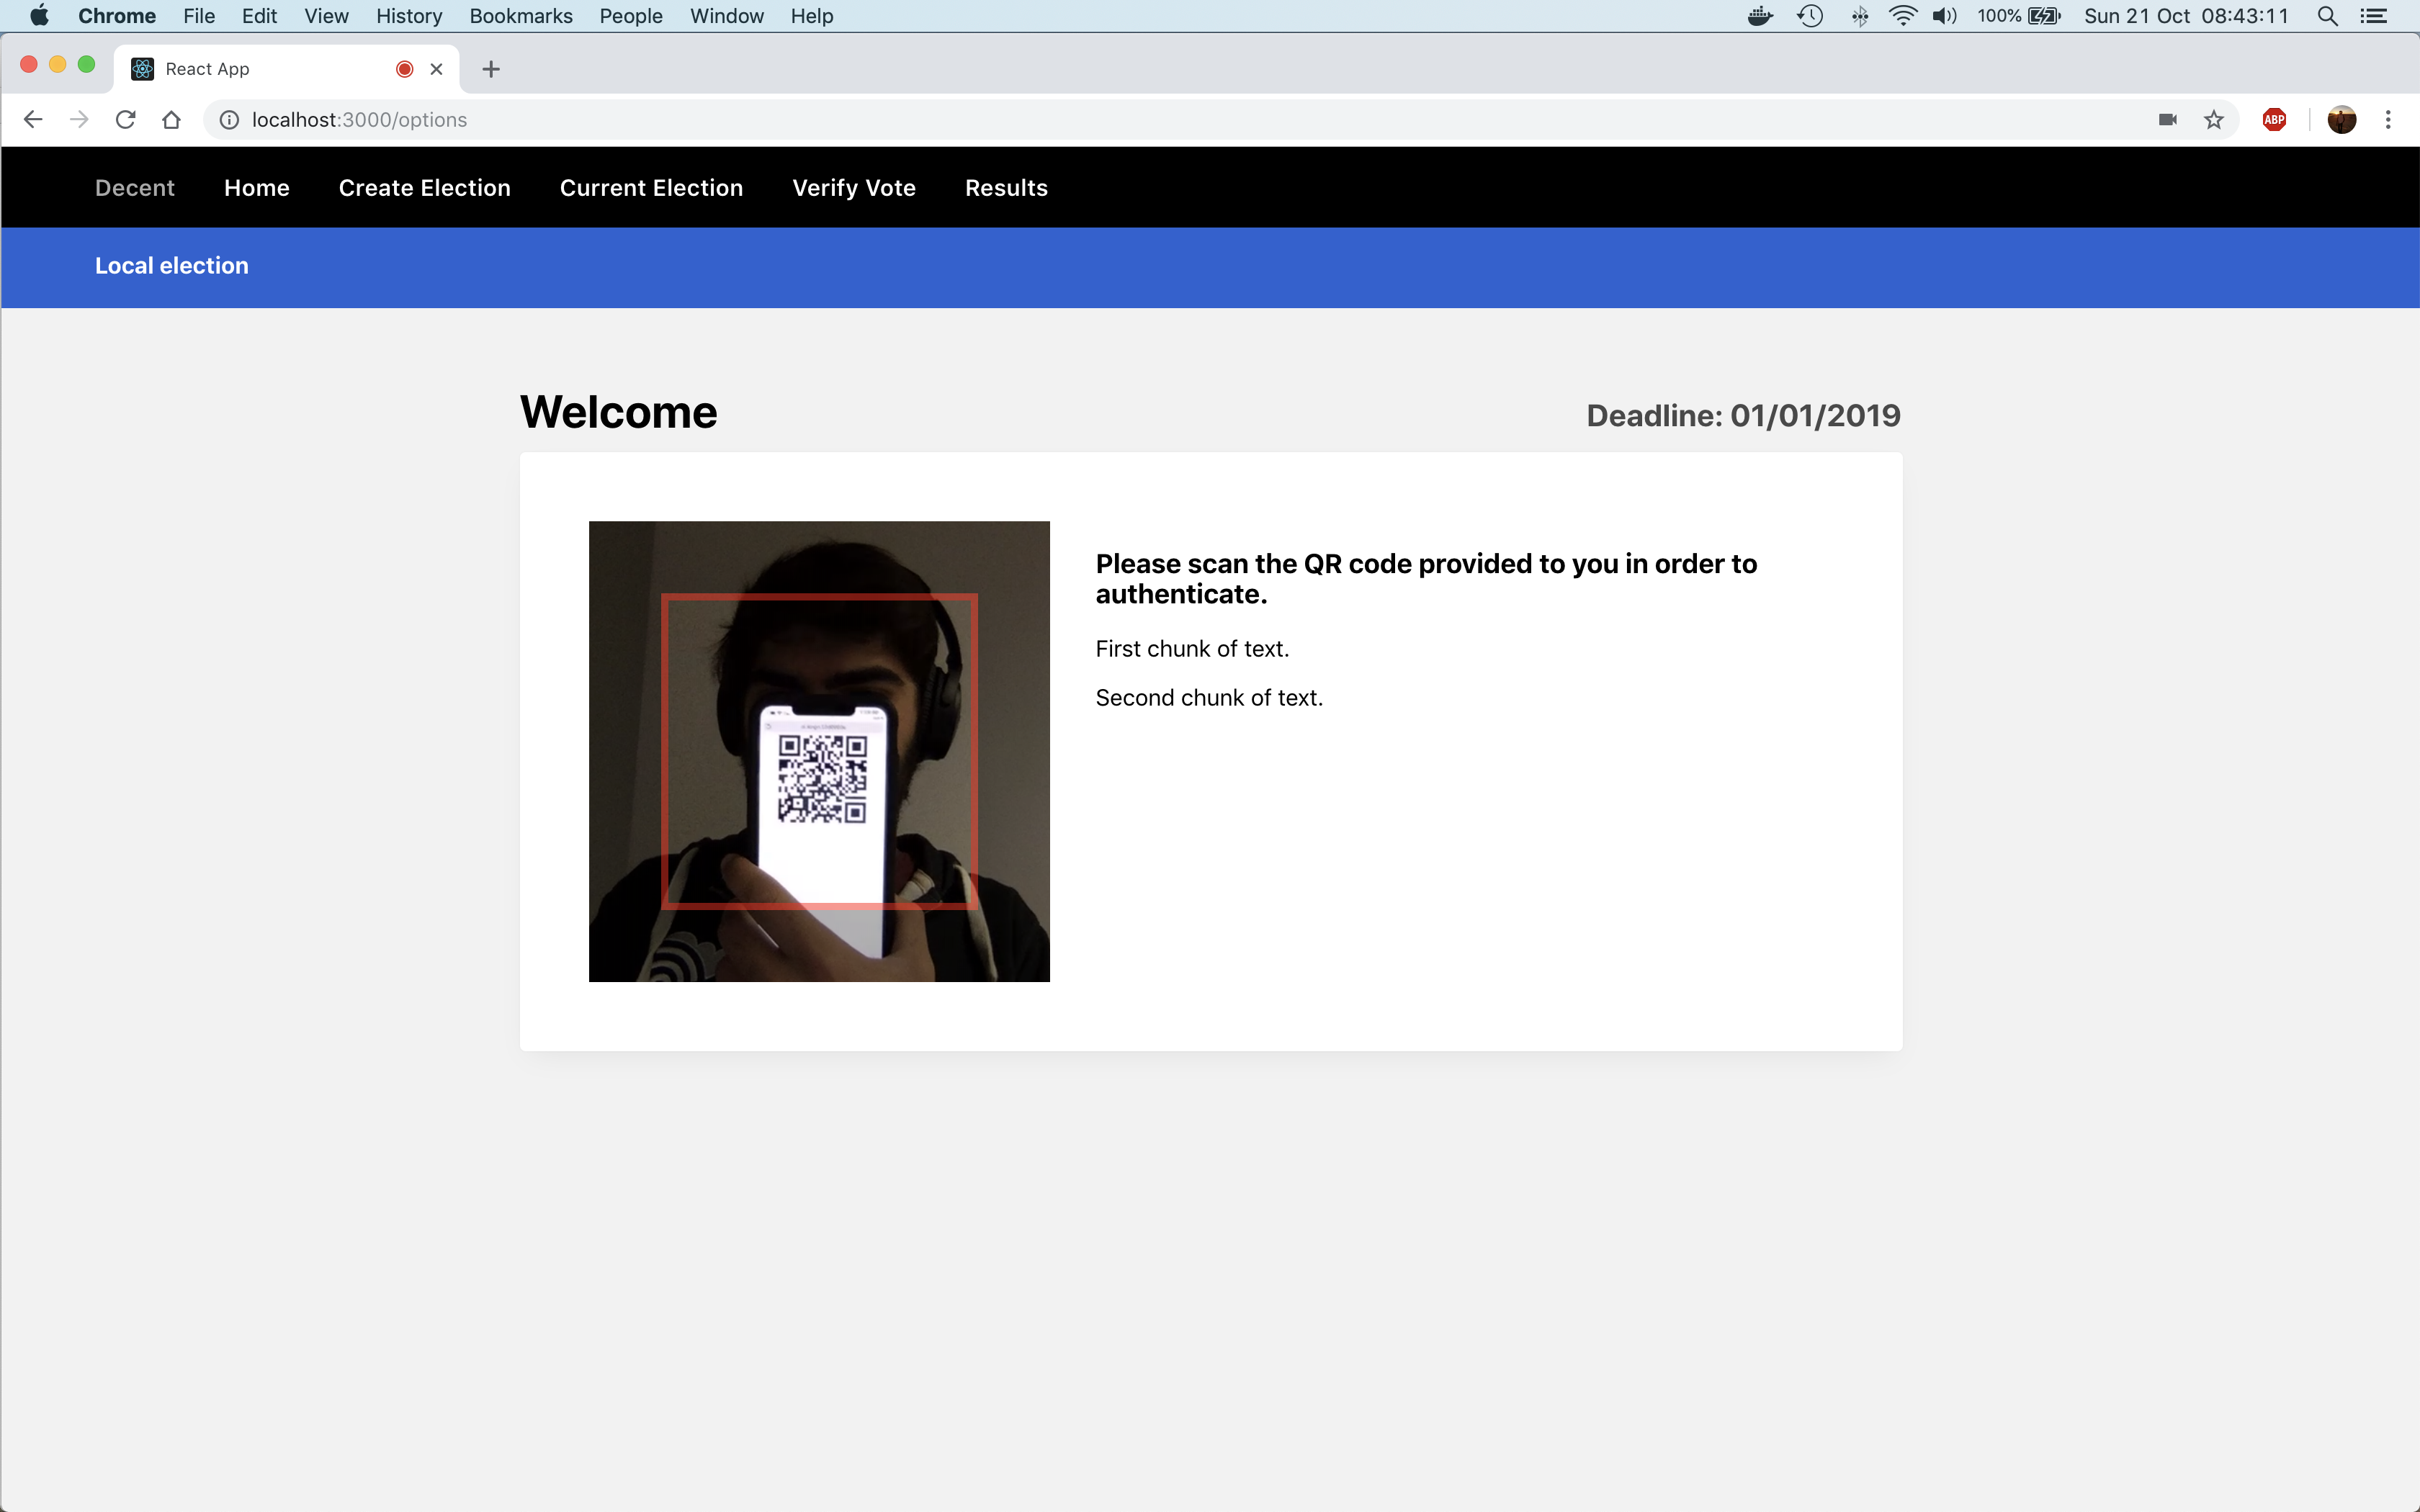Open Spotlight search in menu bar
Image resolution: width=2420 pixels, height=1512 pixels.
click(x=2327, y=16)
